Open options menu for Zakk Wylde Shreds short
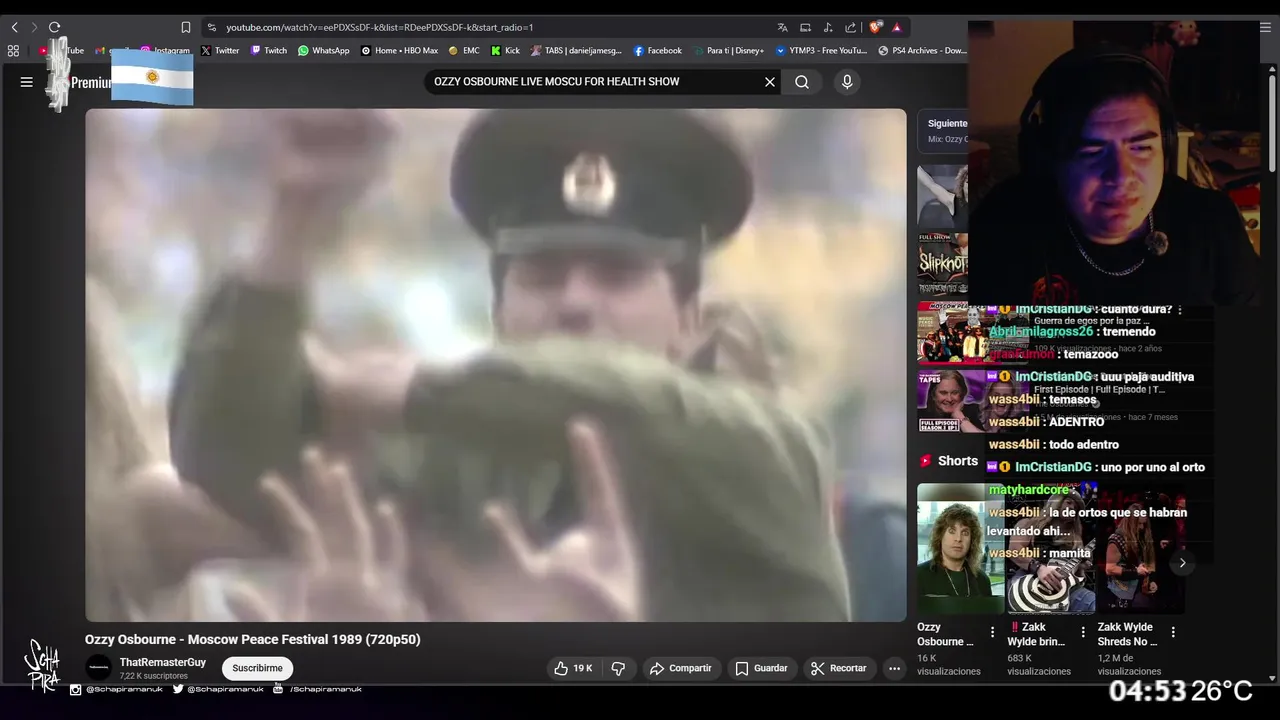This screenshot has height=720, width=1280. 1173,632
